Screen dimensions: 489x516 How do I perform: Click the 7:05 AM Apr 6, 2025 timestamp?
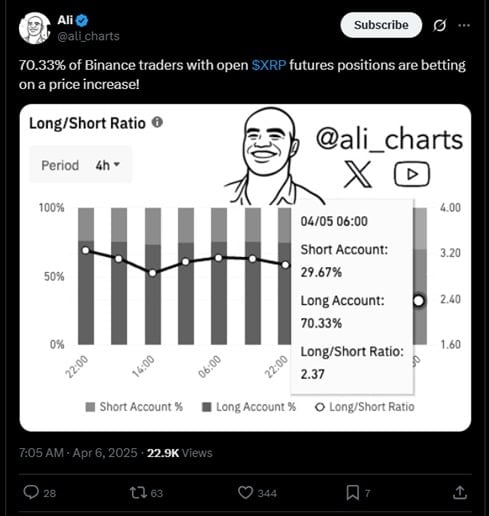tap(78, 453)
